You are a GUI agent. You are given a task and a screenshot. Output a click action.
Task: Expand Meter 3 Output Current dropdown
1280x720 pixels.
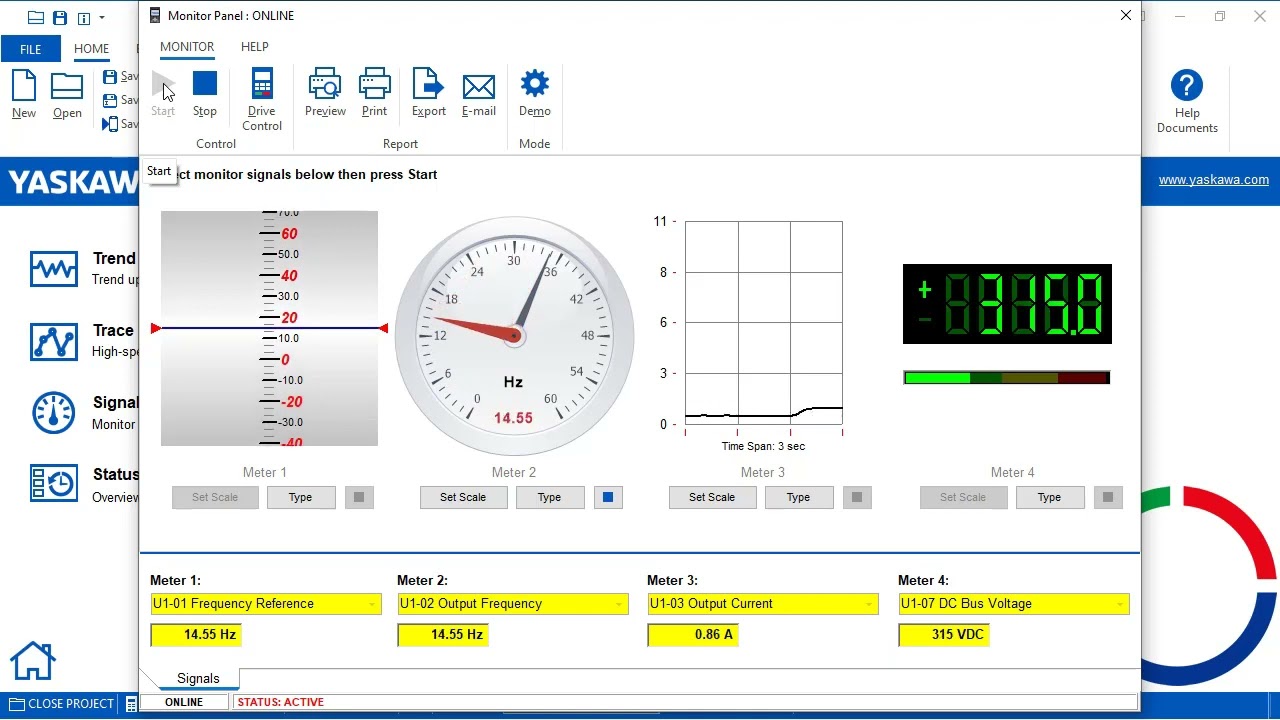(x=869, y=604)
